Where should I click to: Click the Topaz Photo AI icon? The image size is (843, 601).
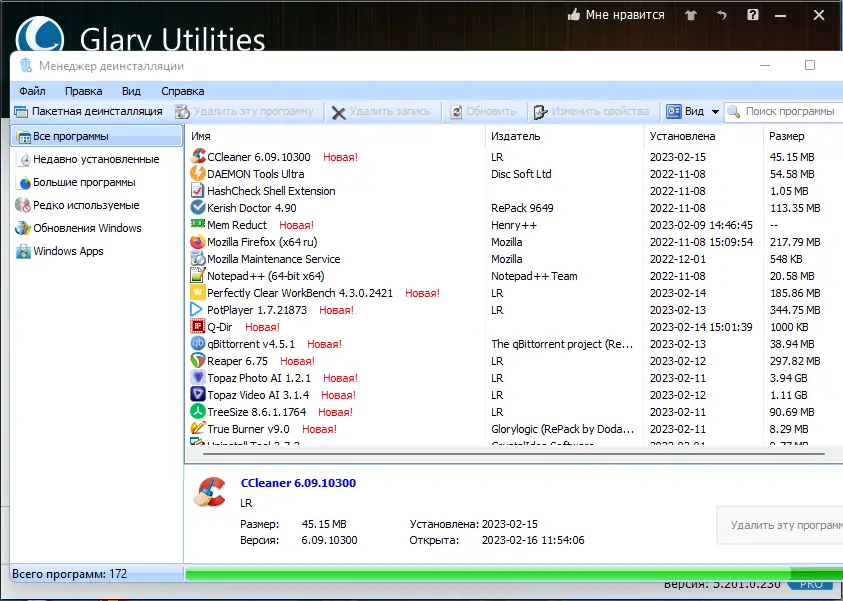click(x=198, y=377)
